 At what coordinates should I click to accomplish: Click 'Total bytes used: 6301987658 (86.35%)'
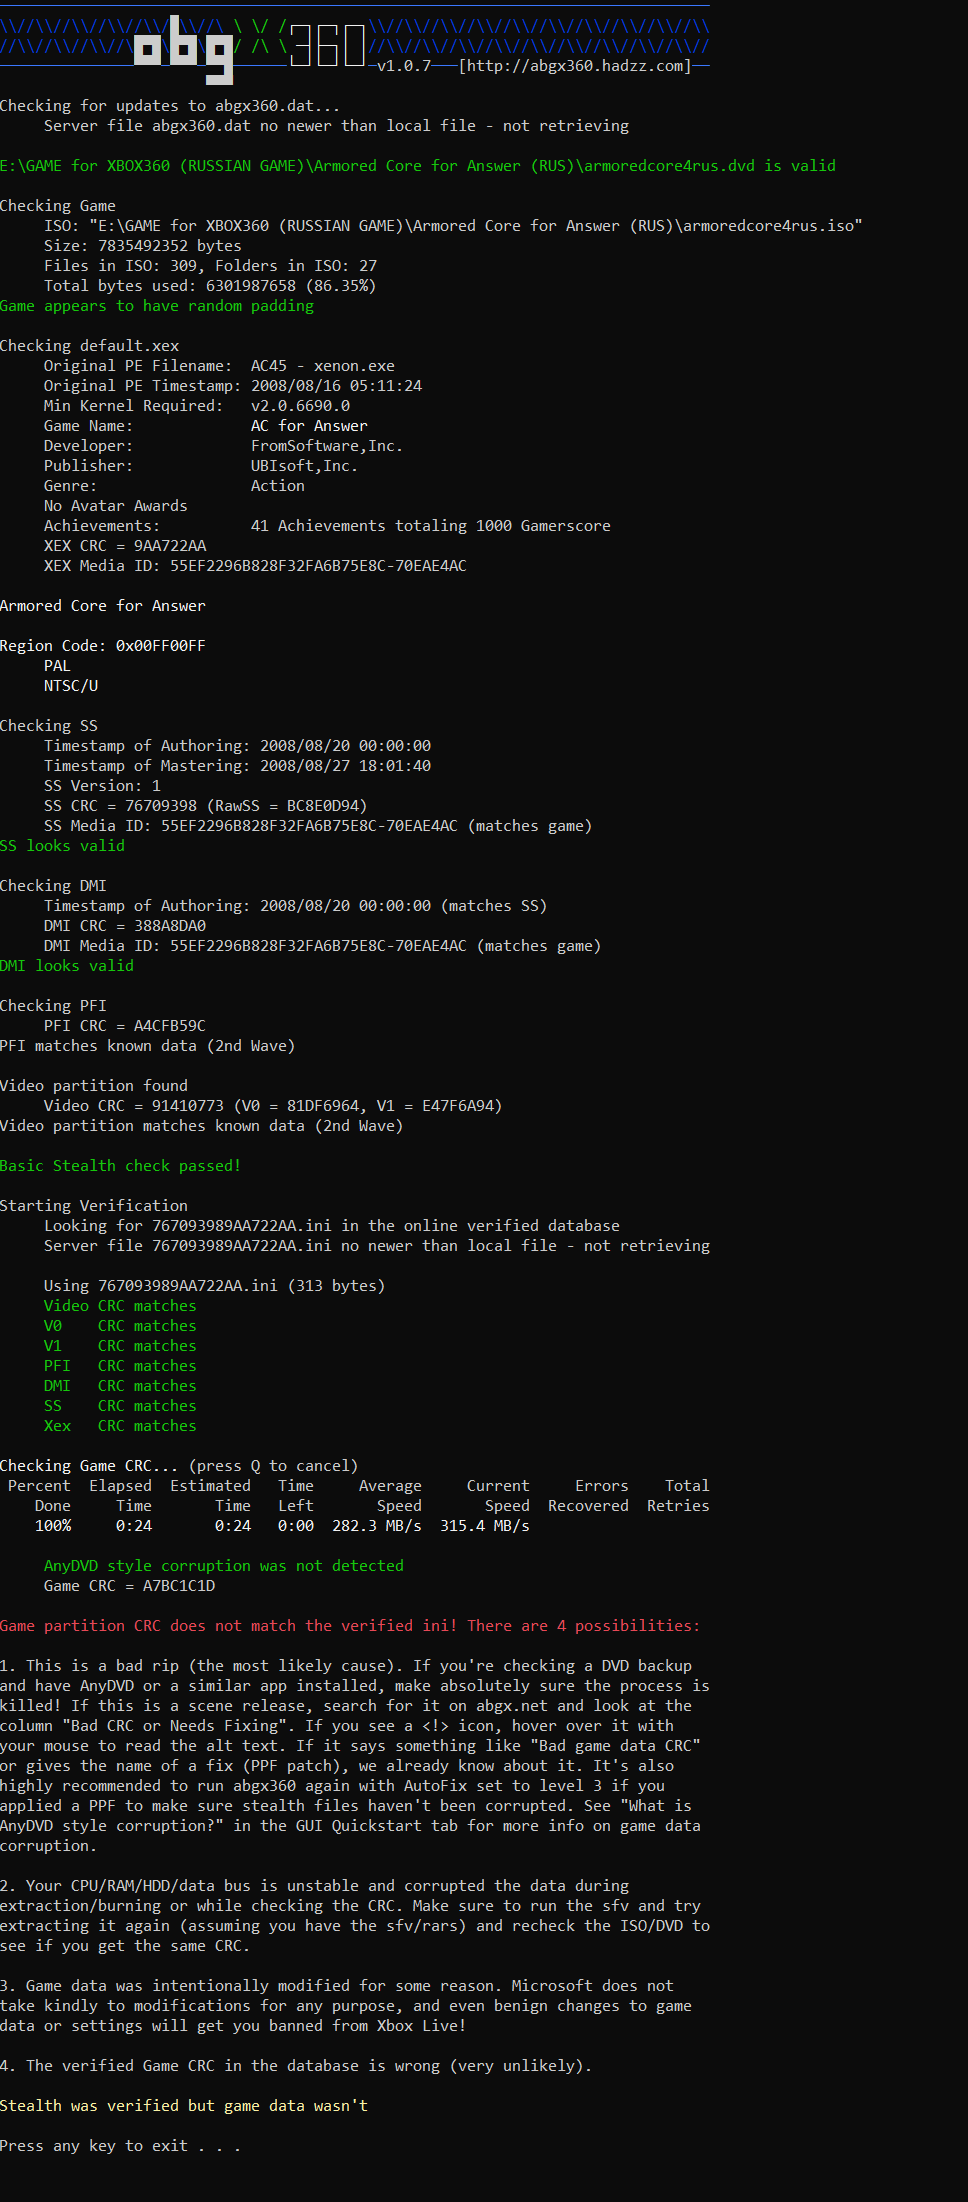click(210, 286)
